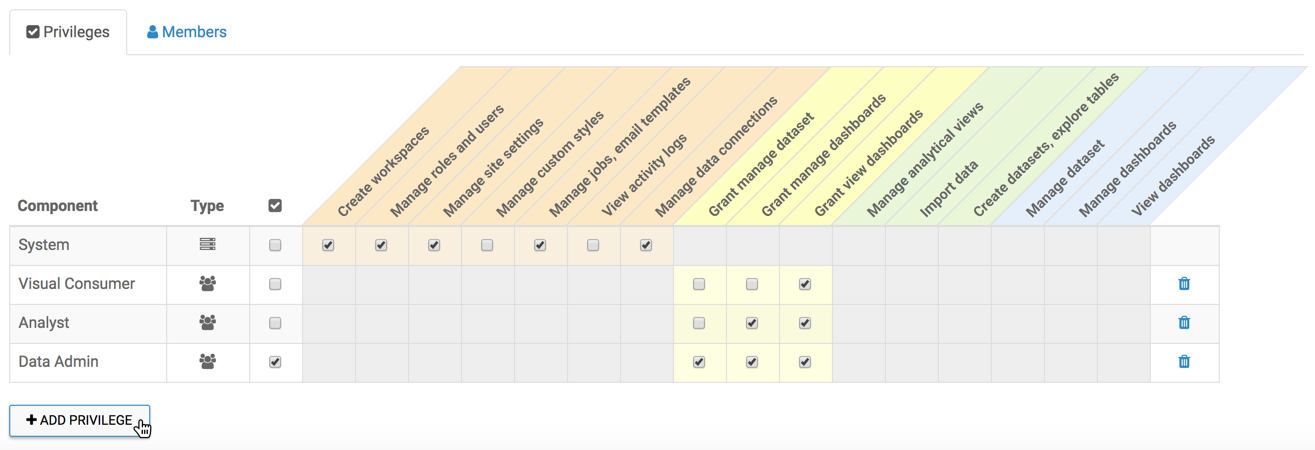1315x450 pixels.
Task: Click the Add Privilege button
Action: pos(79,420)
